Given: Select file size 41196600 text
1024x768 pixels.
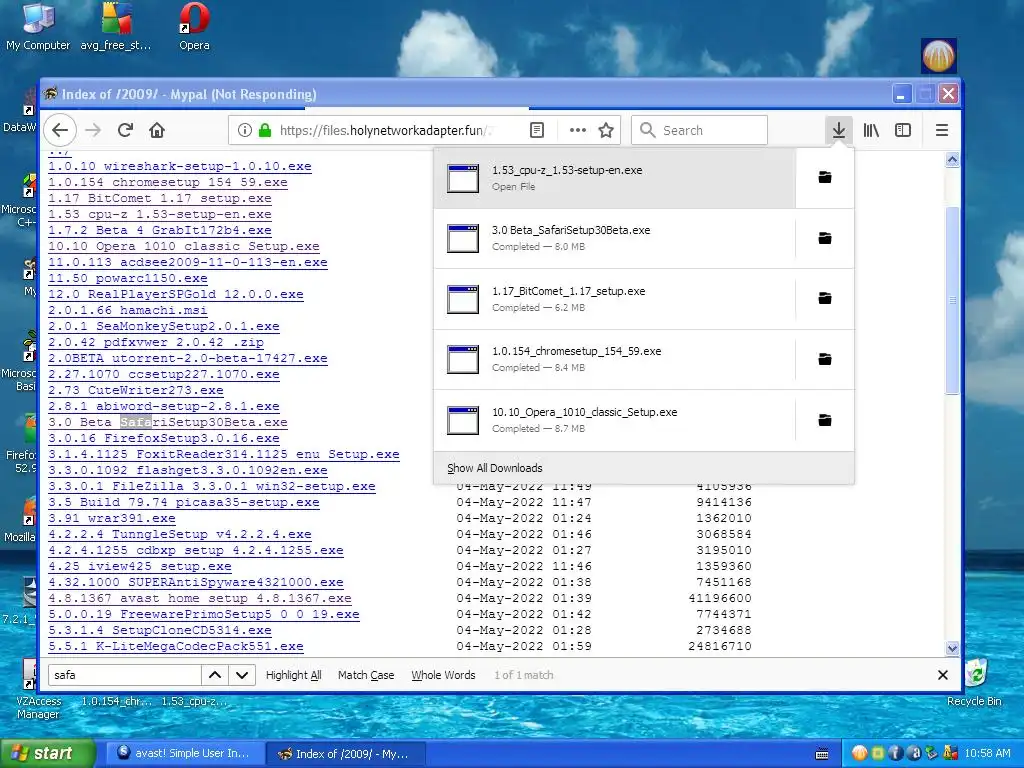Looking at the screenshot, I should click(720, 598).
